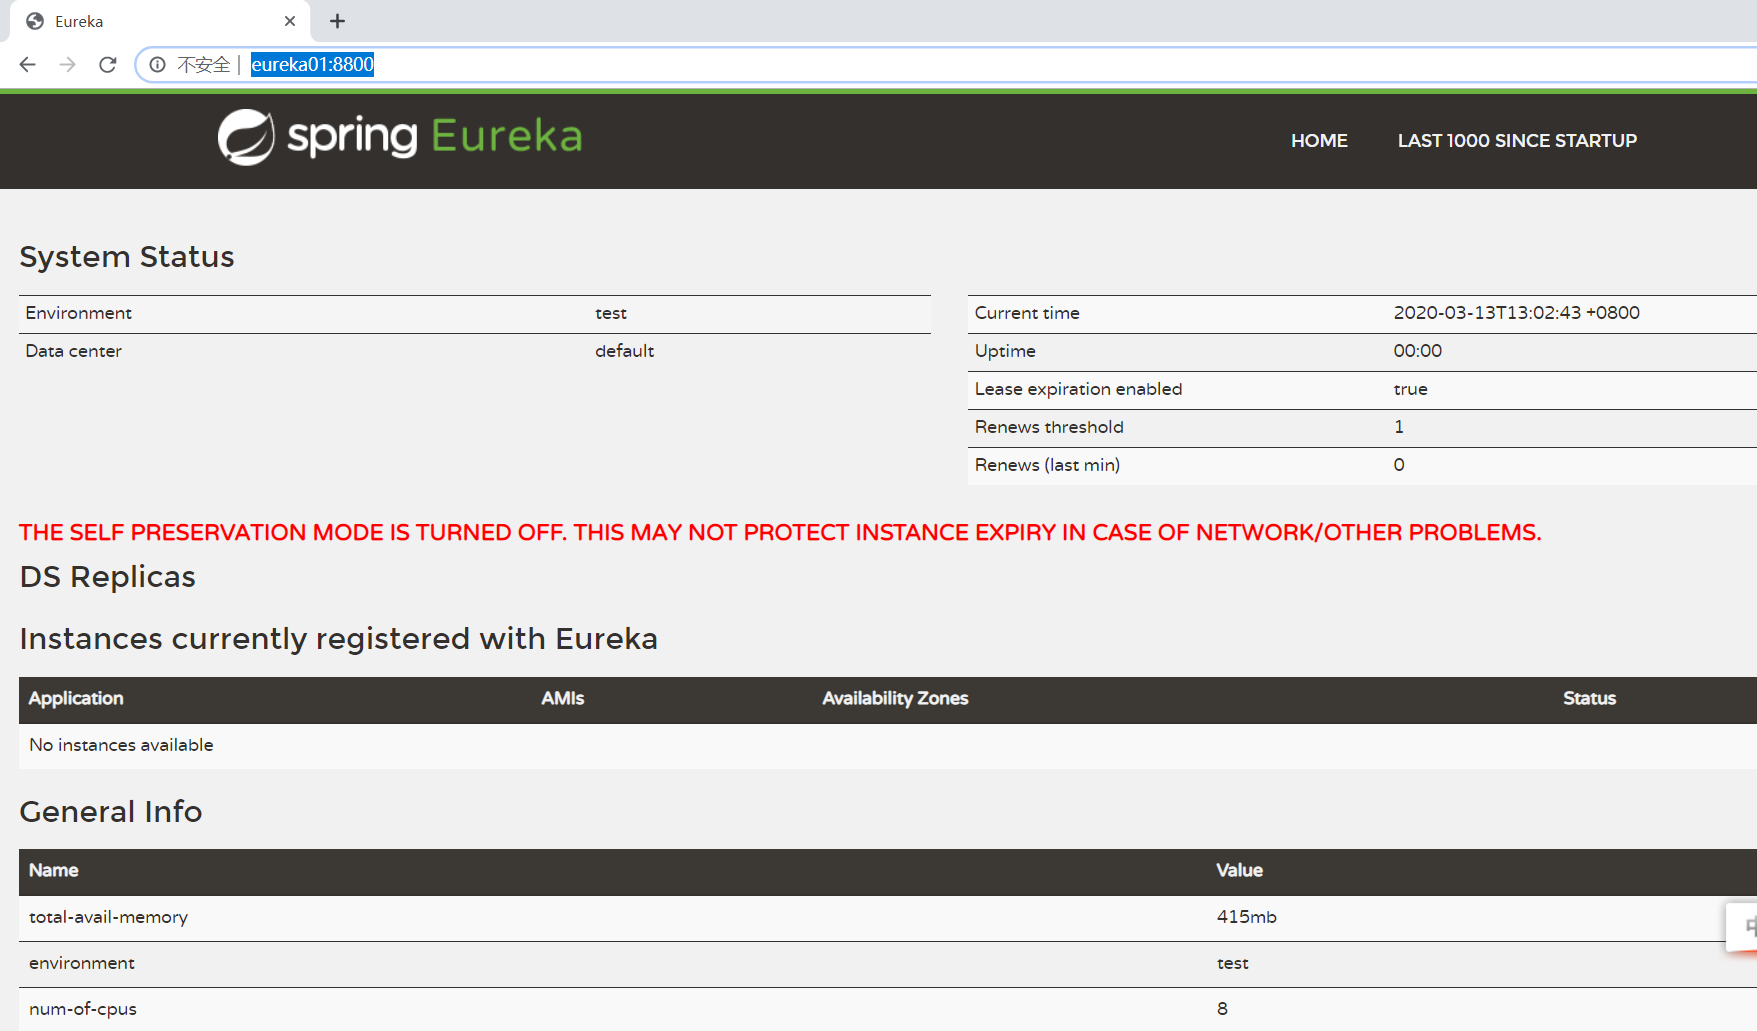
Task: Click the Uptime label
Action: point(1005,351)
